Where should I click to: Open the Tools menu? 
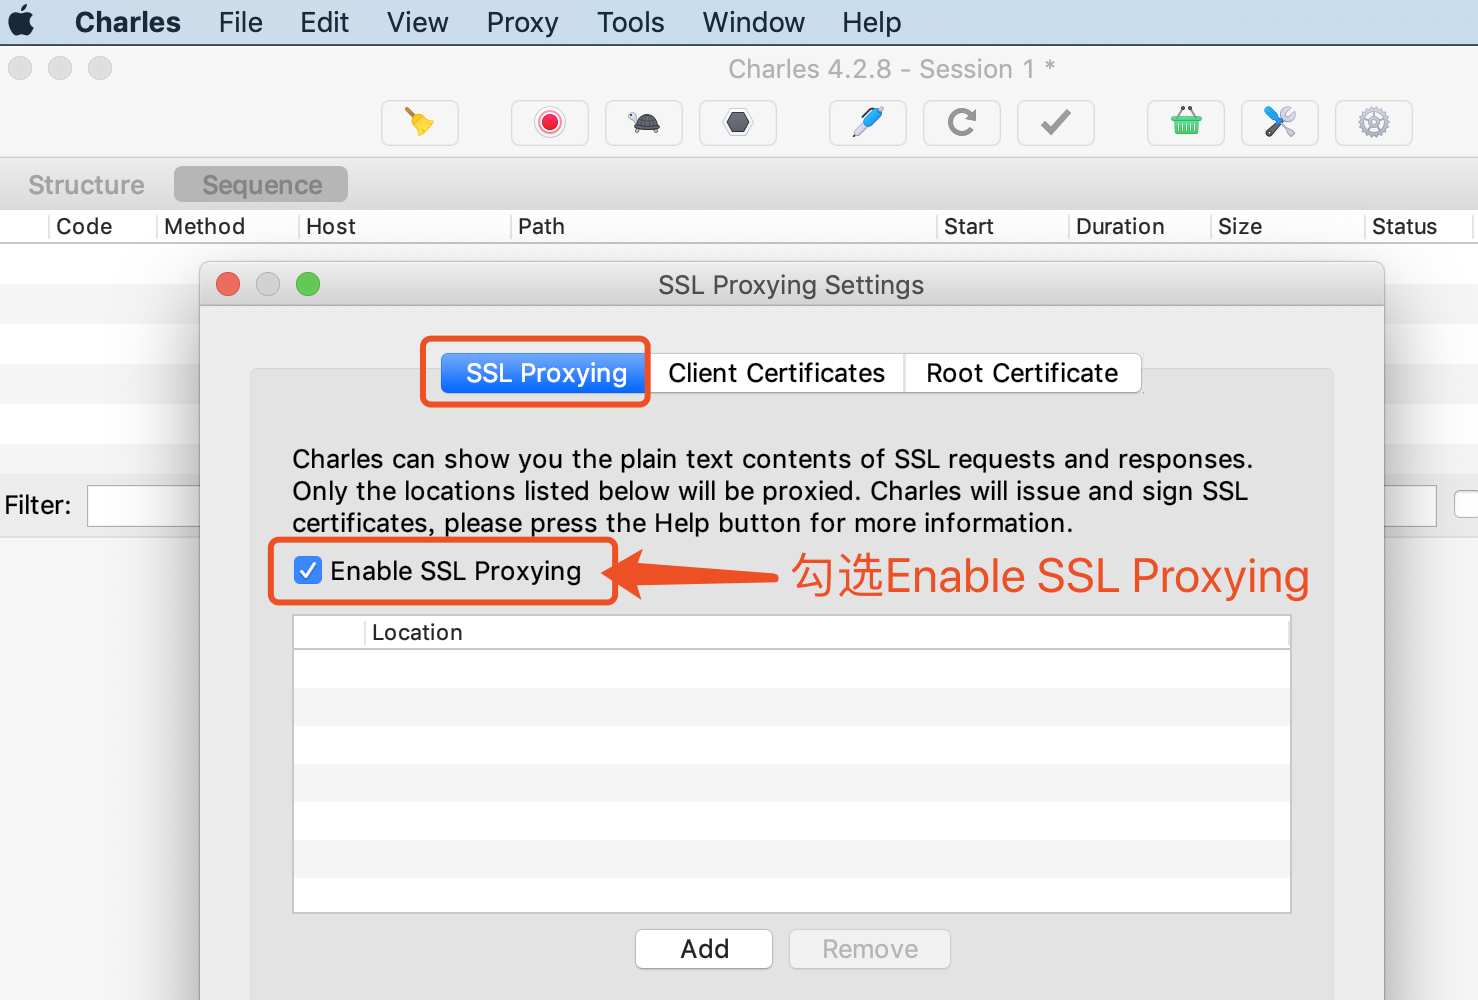631,22
